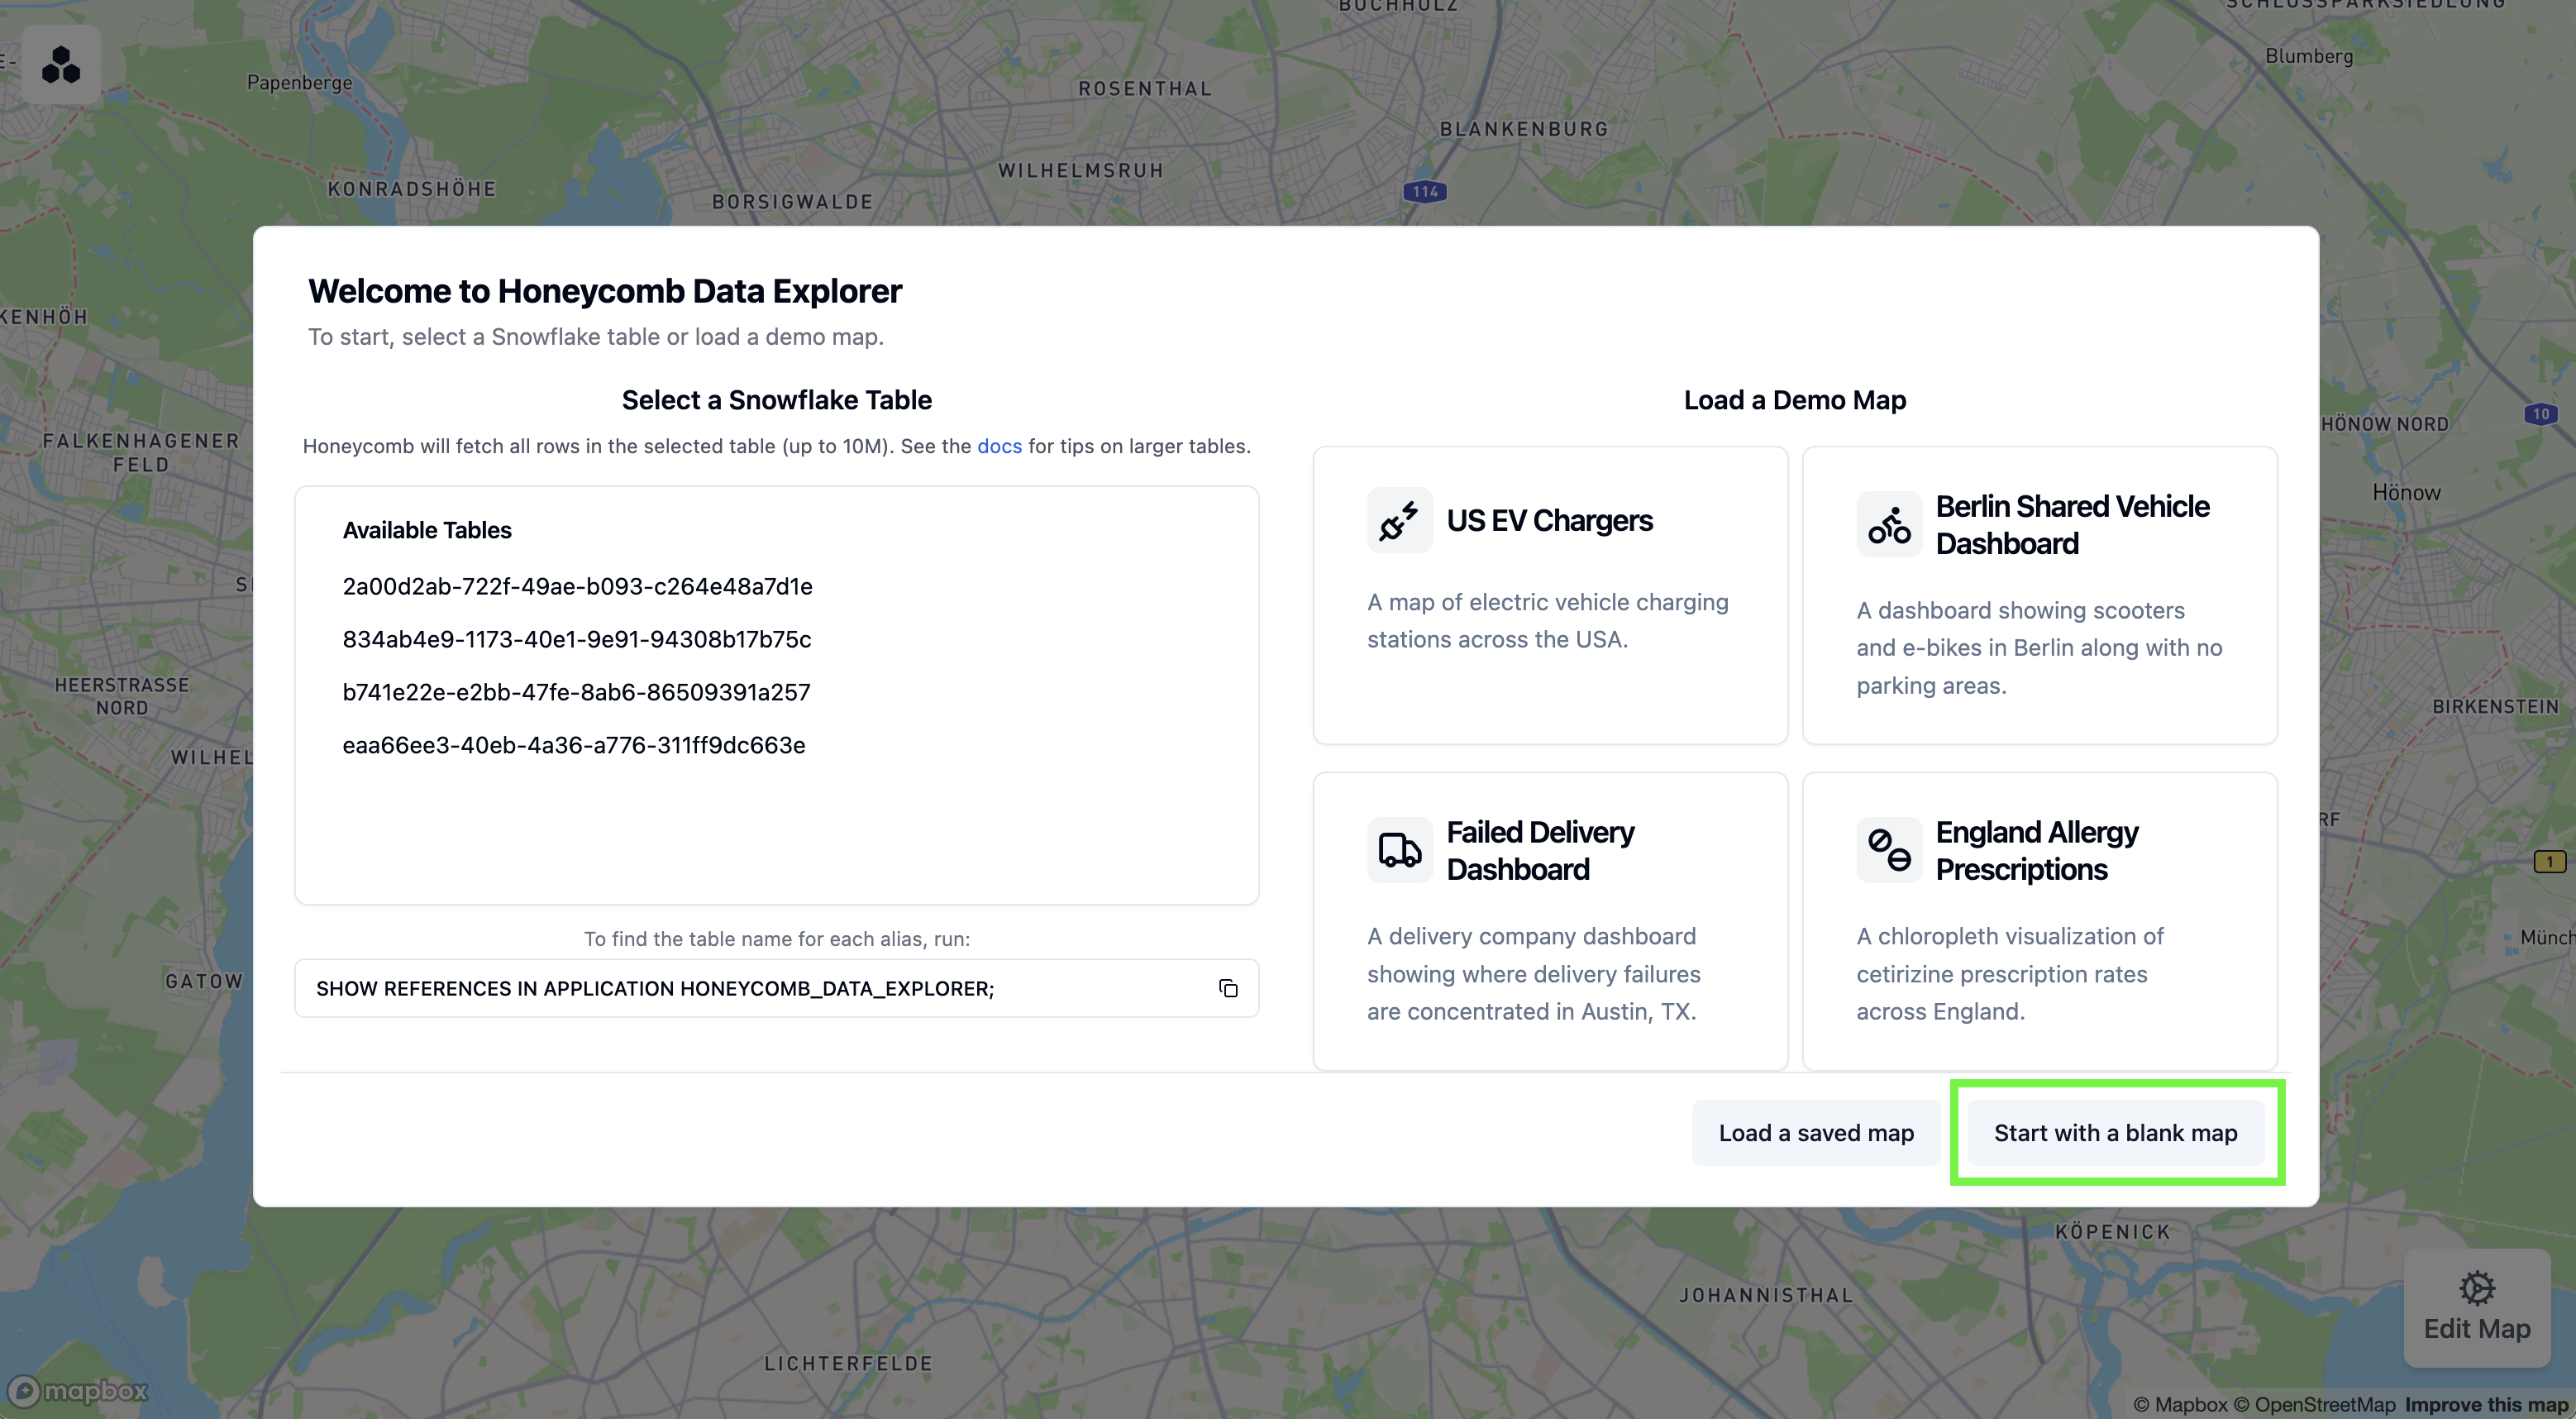Click the EV charger plug icon

click(1399, 520)
